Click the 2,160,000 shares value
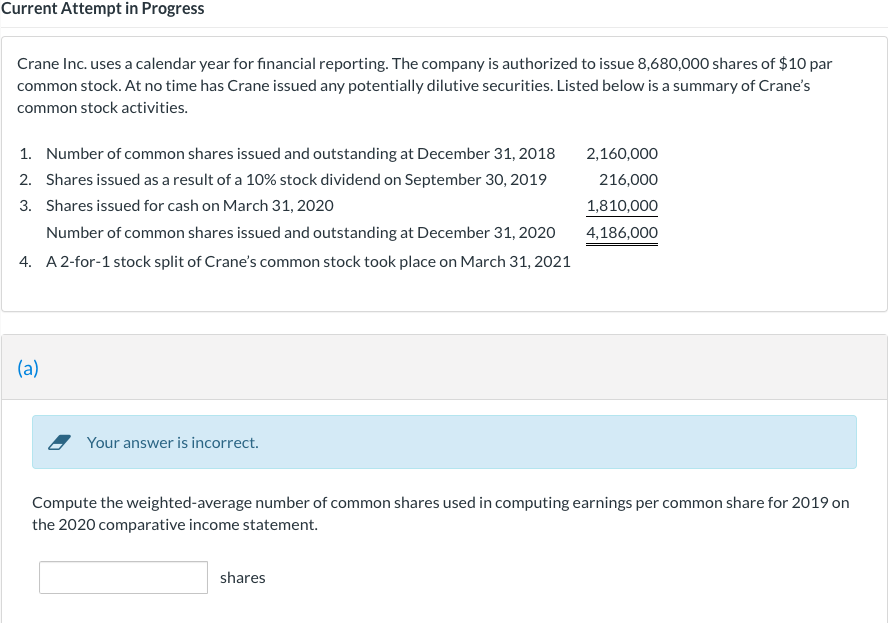This screenshot has width=888, height=623. [x=622, y=154]
